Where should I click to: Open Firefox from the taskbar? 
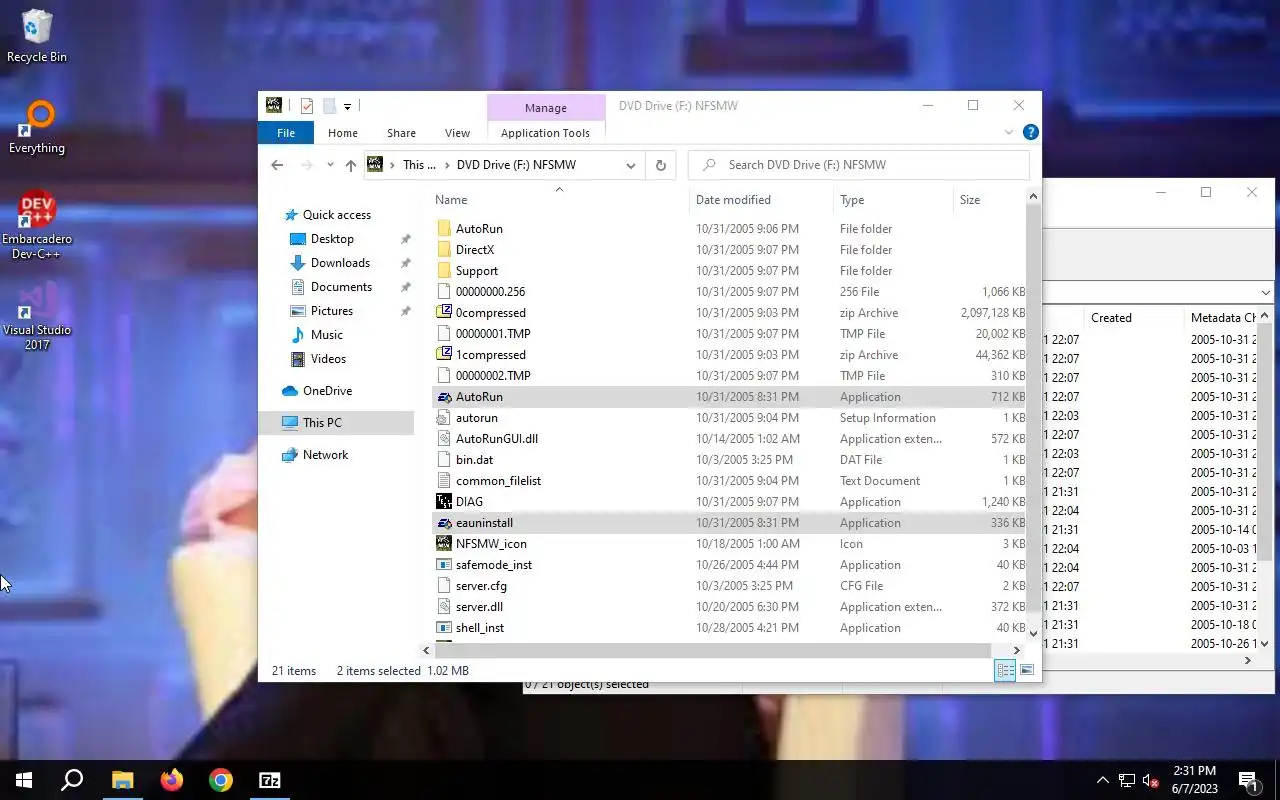click(172, 780)
